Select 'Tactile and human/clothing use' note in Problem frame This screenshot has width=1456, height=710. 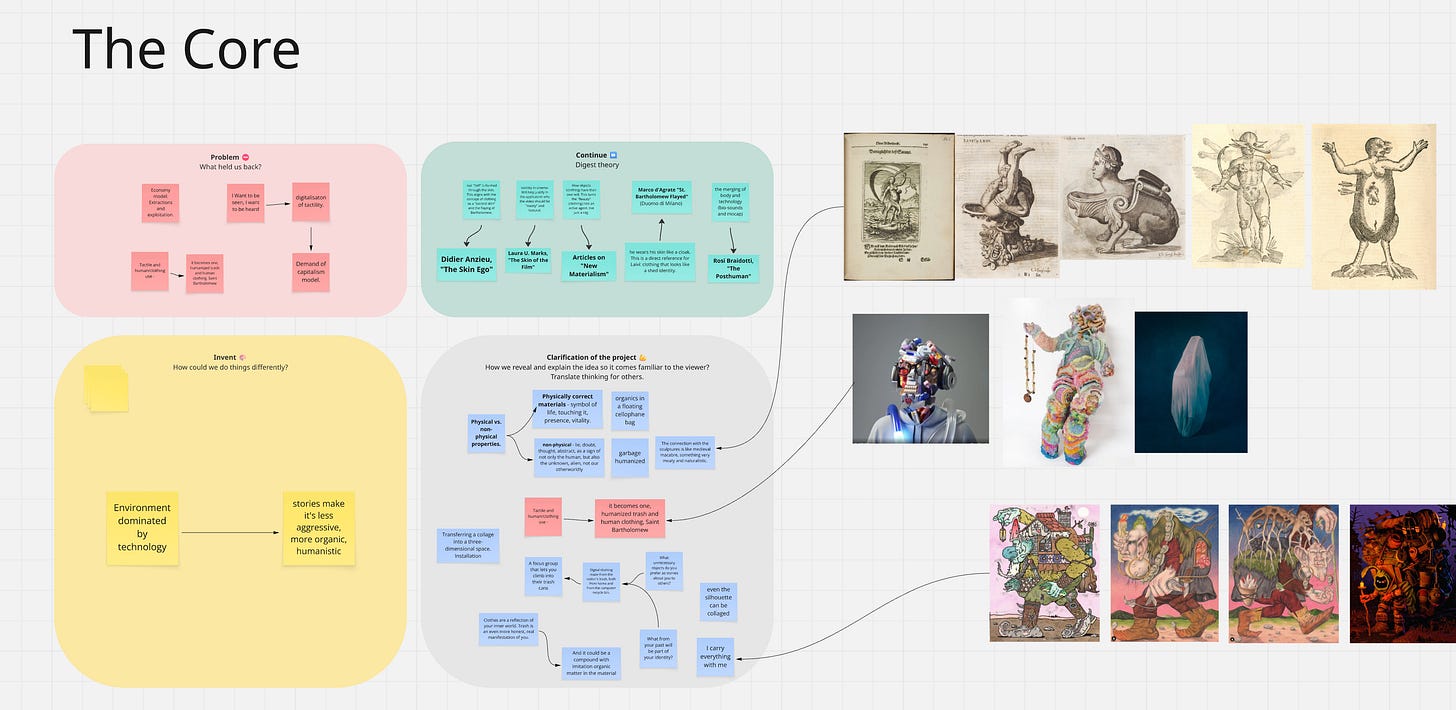(149, 271)
